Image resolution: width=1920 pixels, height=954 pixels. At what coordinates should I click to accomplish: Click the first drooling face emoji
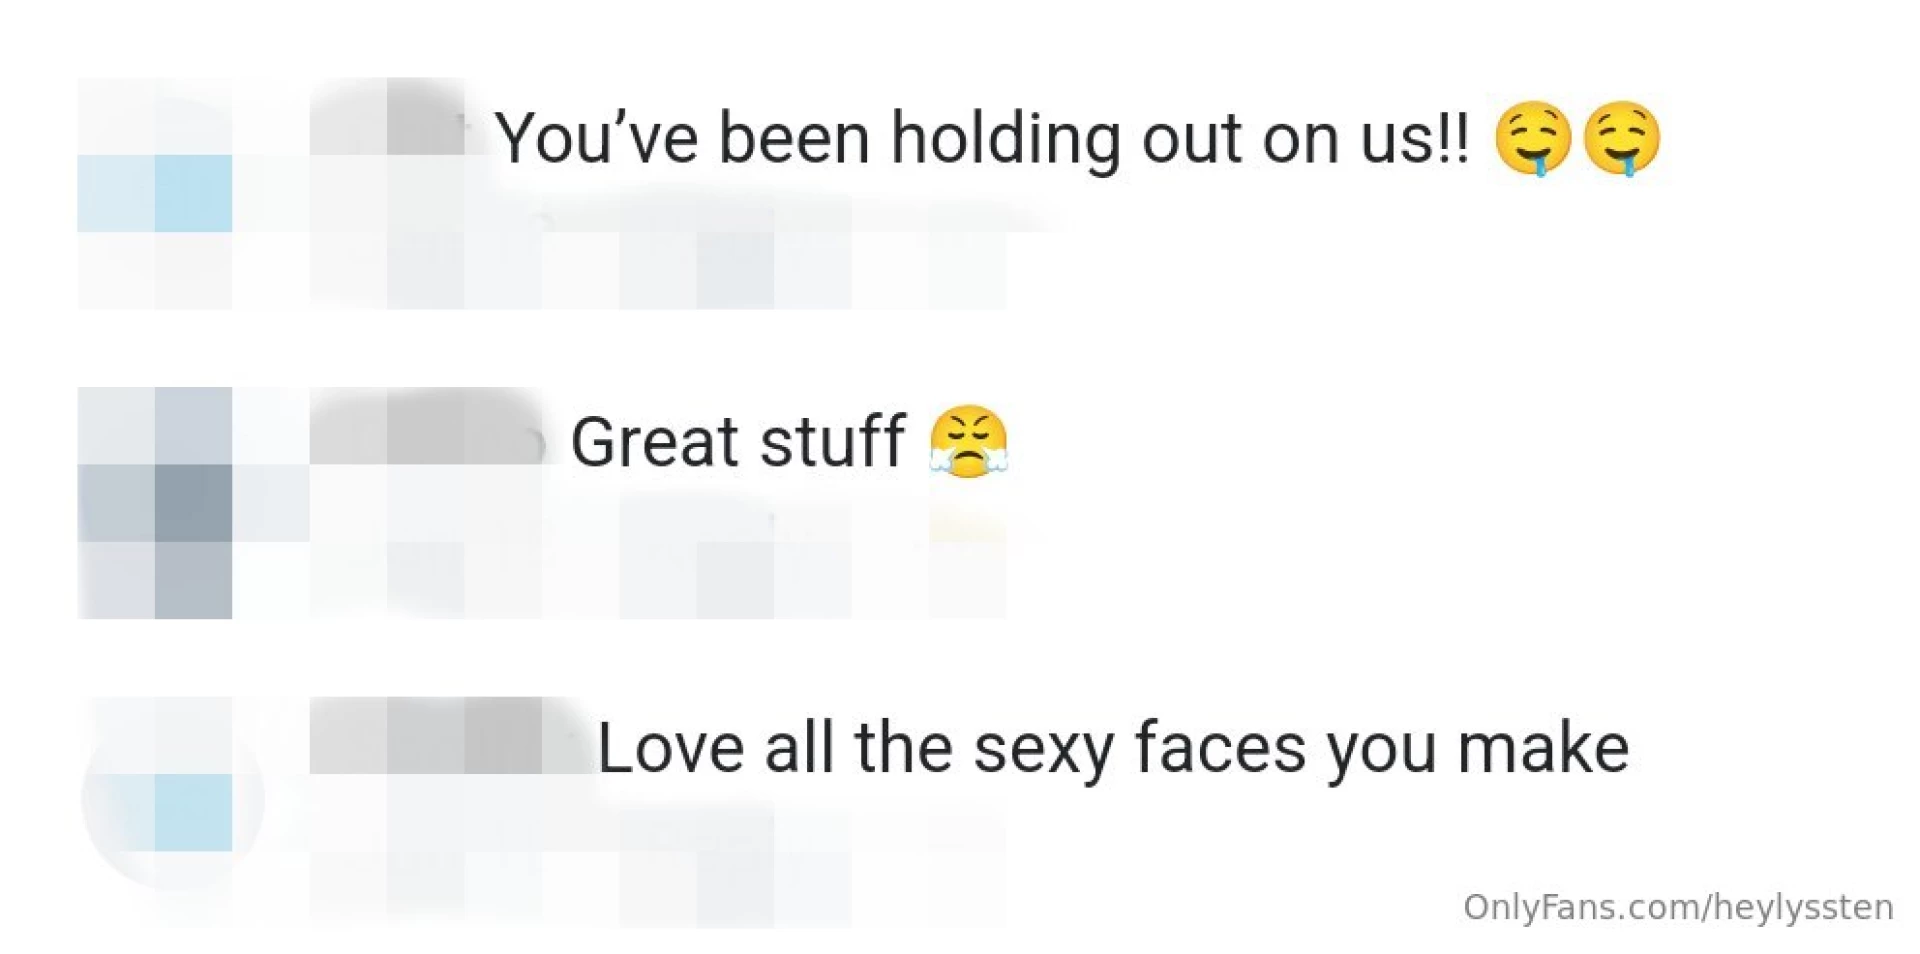tap(1533, 138)
